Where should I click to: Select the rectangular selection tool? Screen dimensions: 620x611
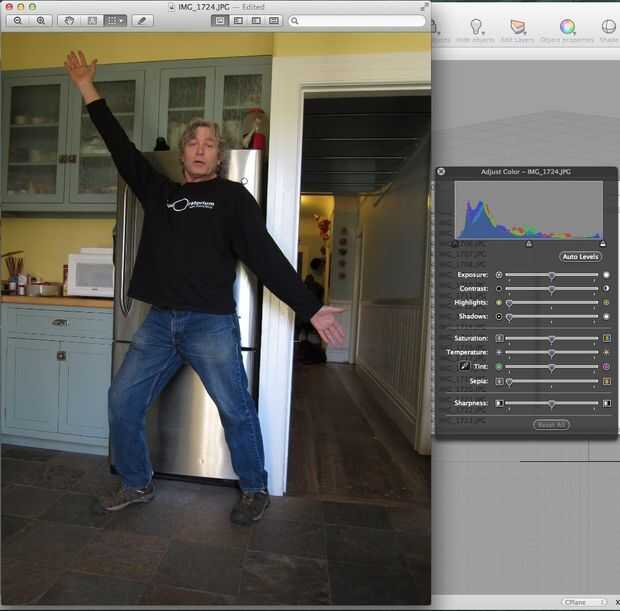coord(92,21)
